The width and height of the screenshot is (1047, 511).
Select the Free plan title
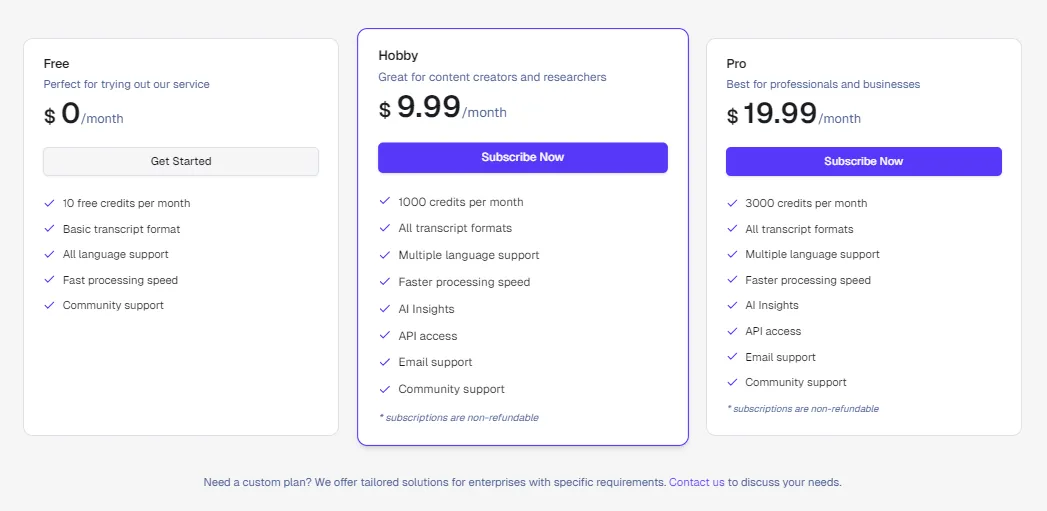pyautogui.click(x=57, y=64)
